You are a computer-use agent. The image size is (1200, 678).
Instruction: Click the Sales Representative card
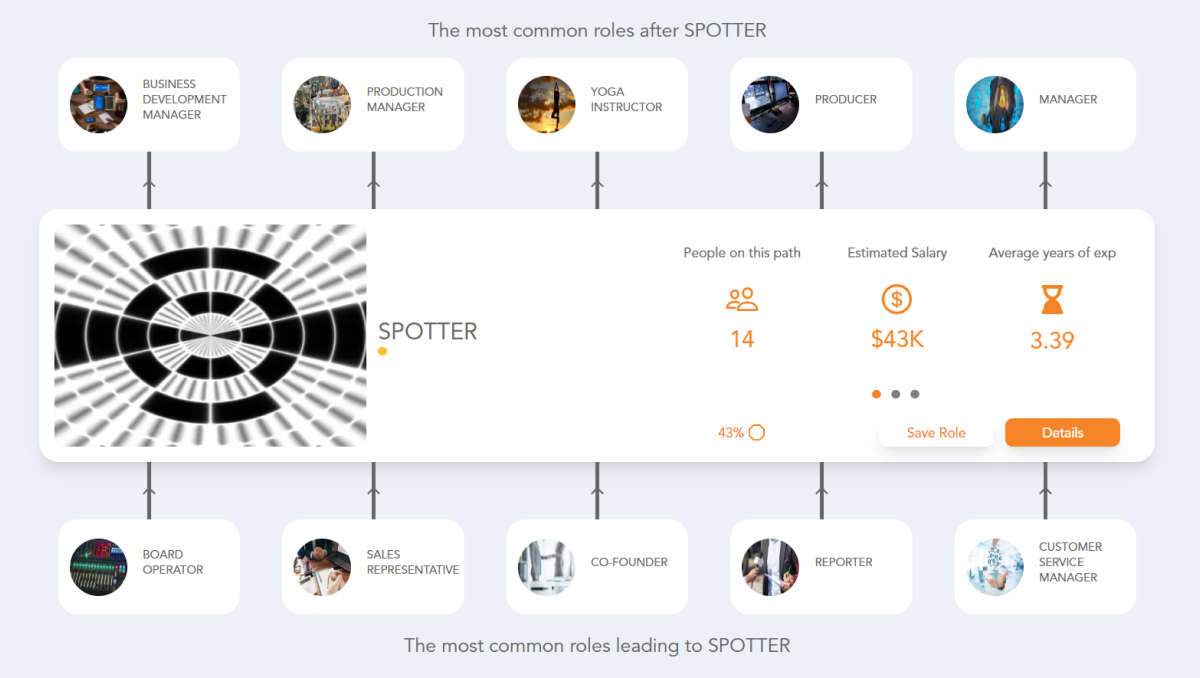pos(372,566)
